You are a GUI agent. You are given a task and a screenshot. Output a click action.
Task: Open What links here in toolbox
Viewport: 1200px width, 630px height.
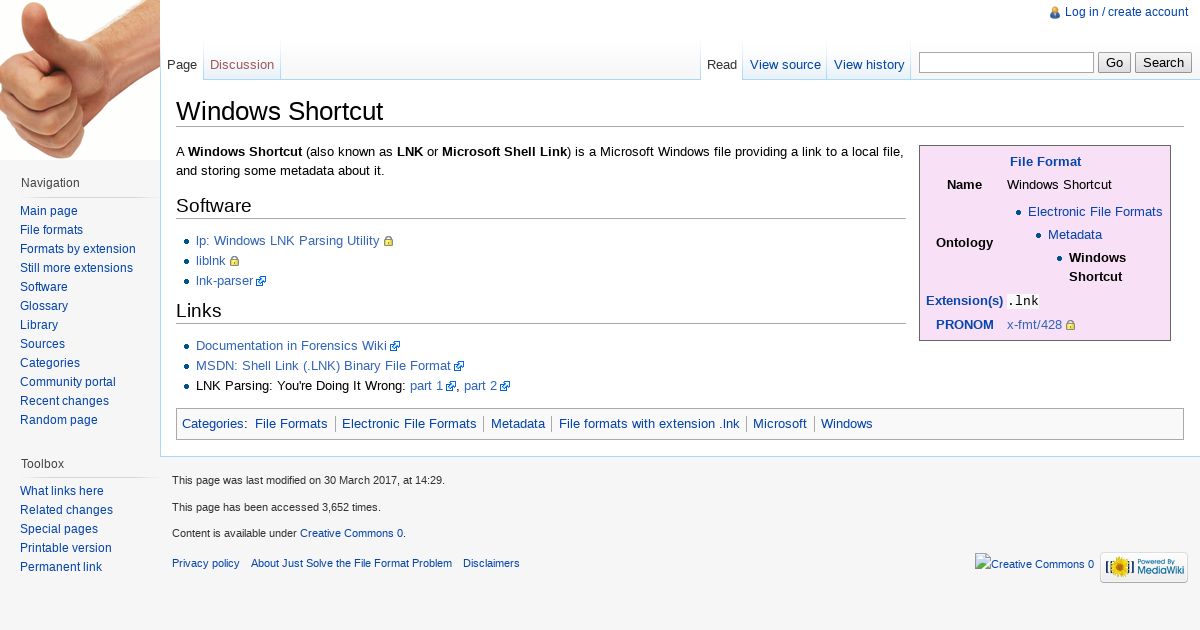point(62,491)
